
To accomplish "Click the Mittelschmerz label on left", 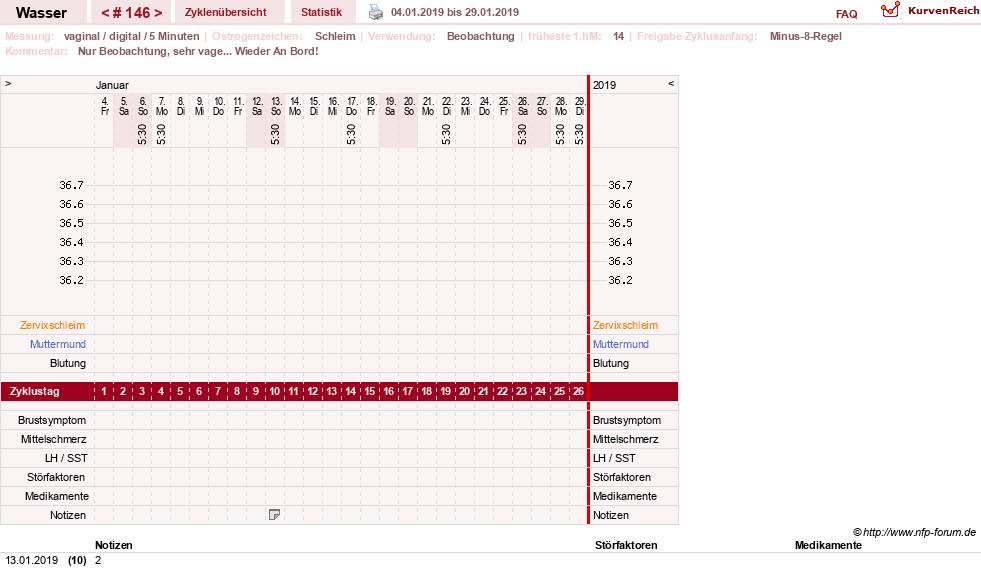I will pos(53,439).
